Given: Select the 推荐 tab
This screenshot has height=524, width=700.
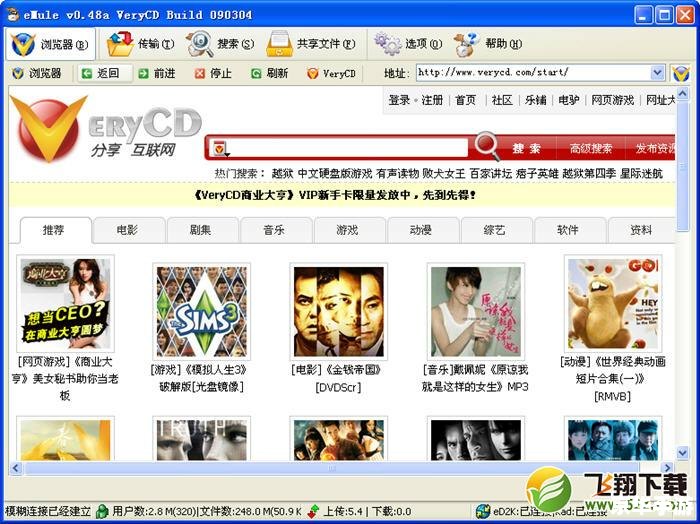Looking at the screenshot, I should pos(54,230).
